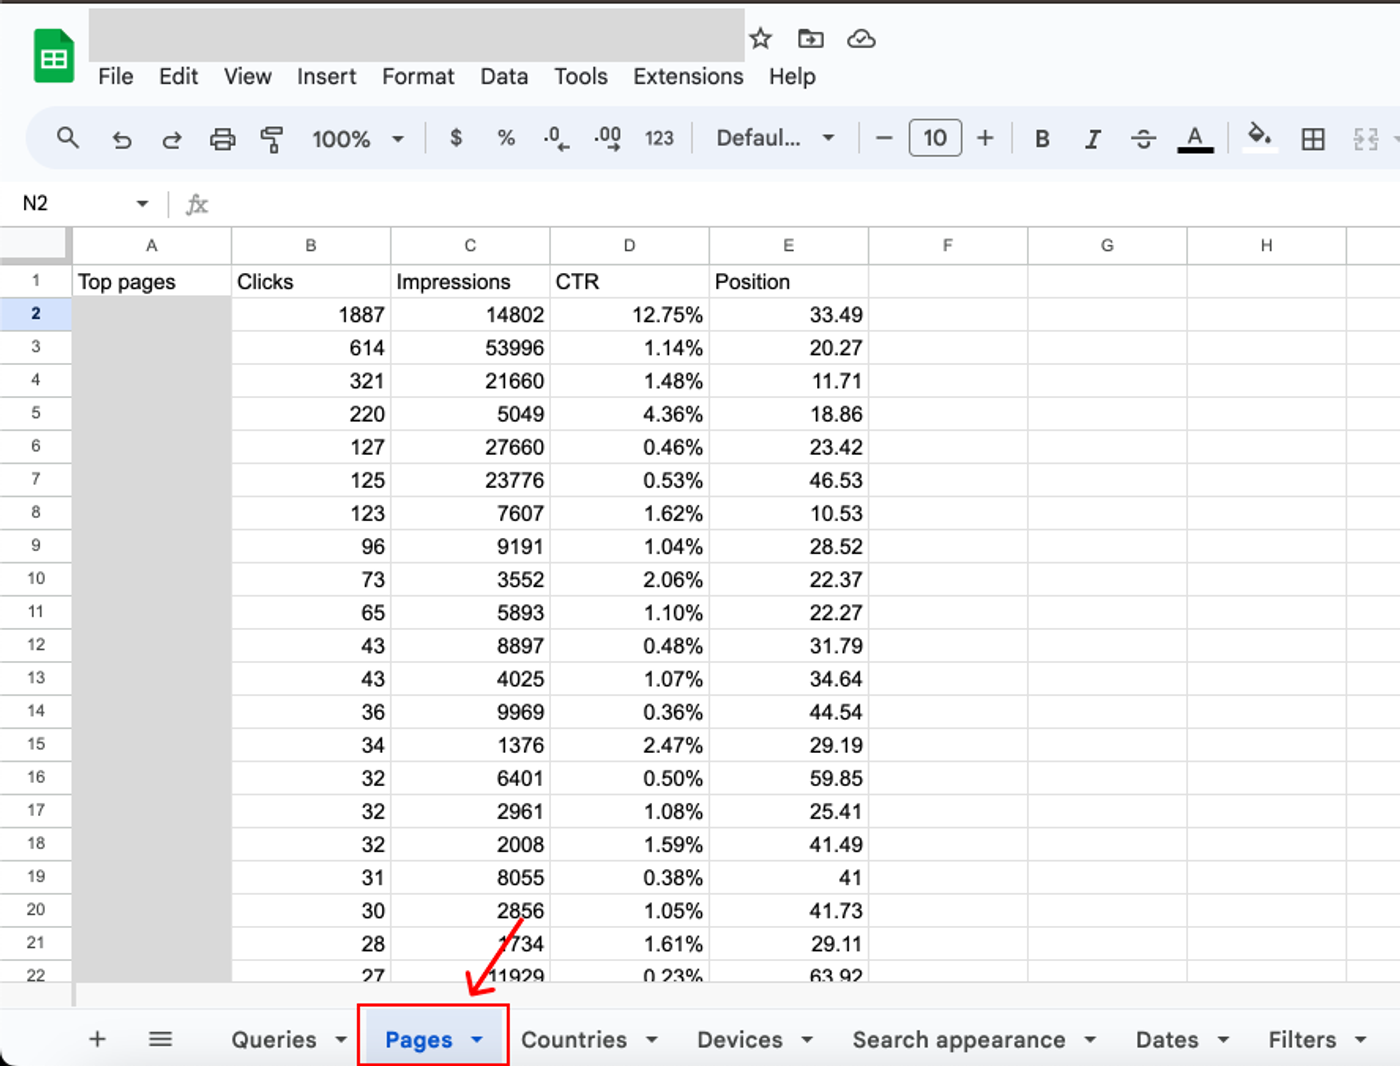Format selection as percent
This screenshot has width=1400, height=1066.
coord(506,139)
